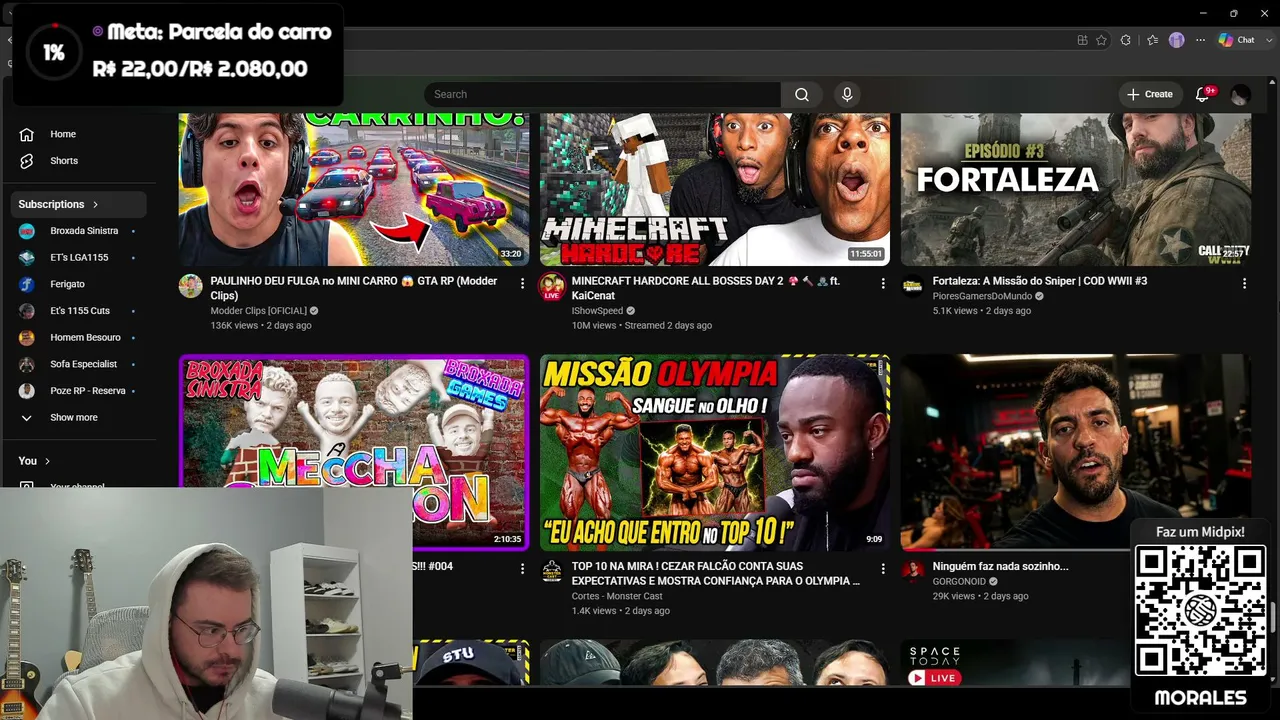Go to IShowSpeed channel name
The width and height of the screenshot is (1280, 720).
pyautogui.click(x=597, y=311)
